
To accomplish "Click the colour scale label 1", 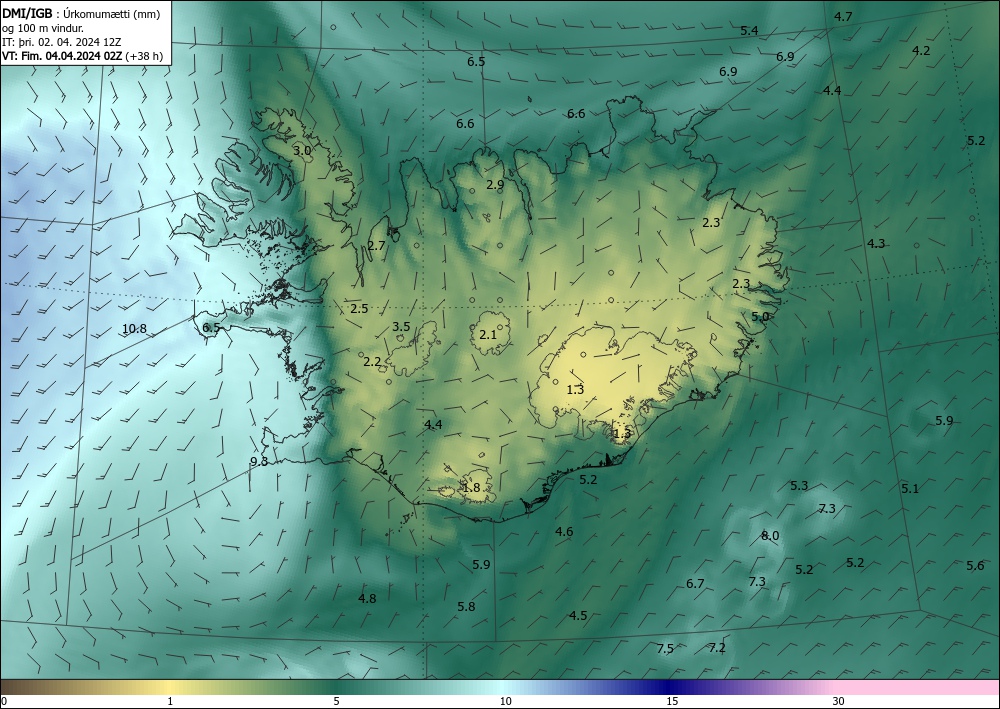I will (170, 701).
